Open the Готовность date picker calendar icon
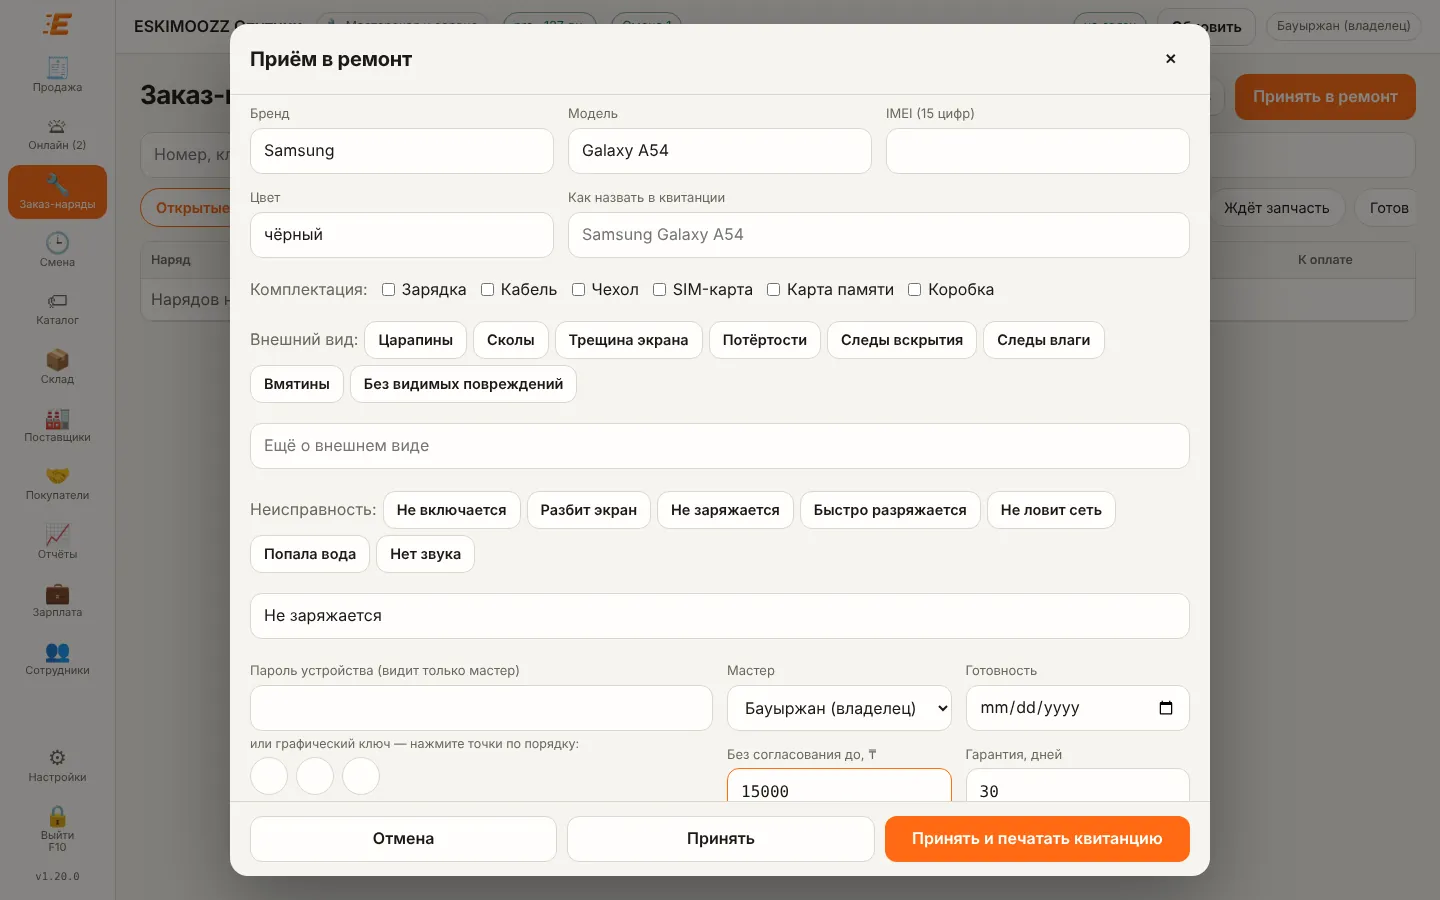The width and height of the screenshot is (1440, 900). click(1166, 708)
